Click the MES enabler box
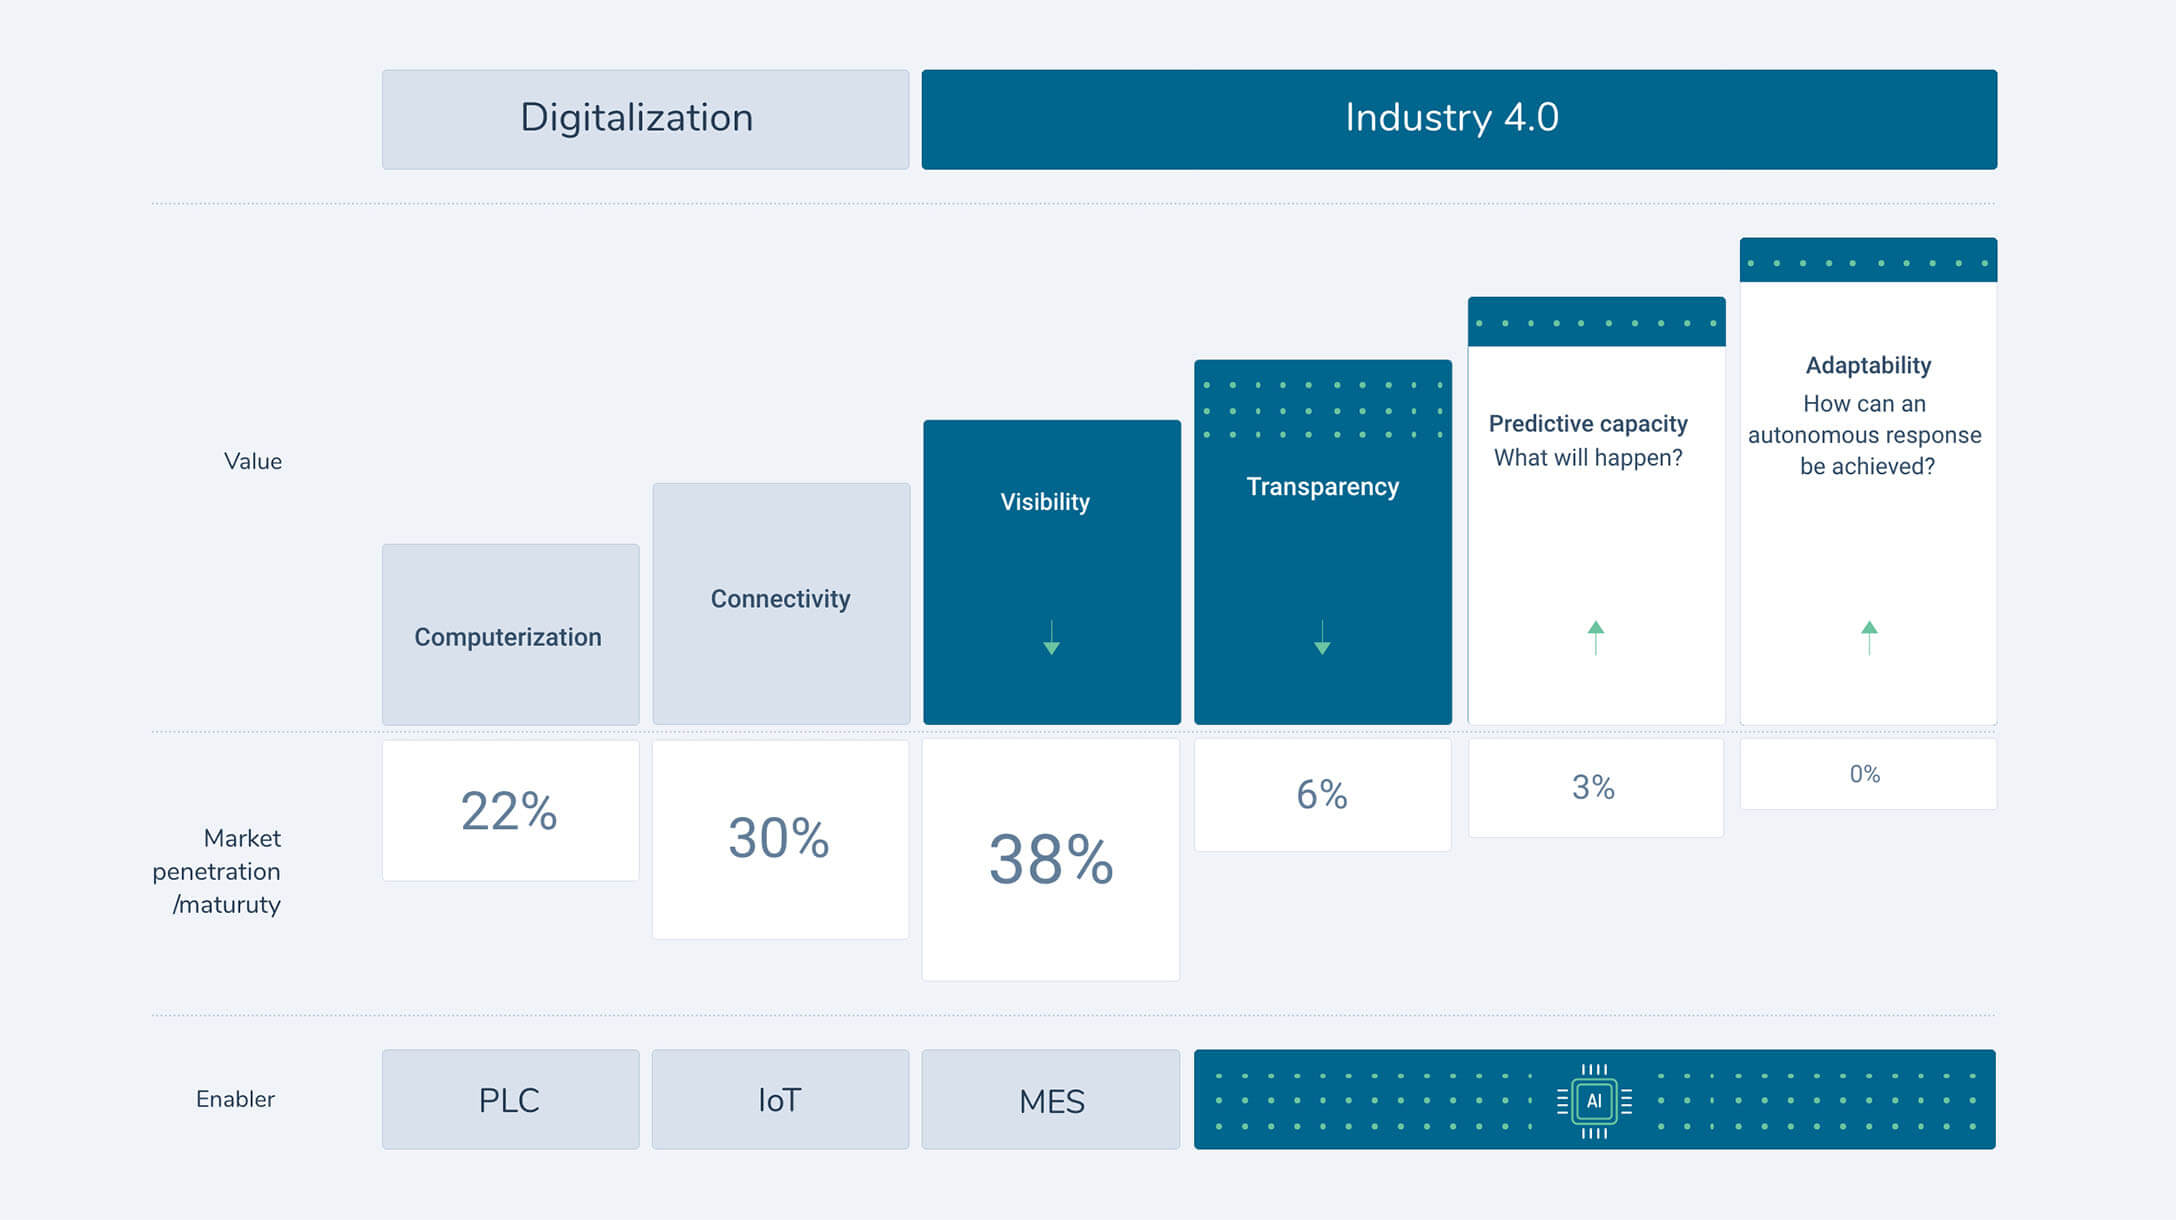 [1050, 1099]
